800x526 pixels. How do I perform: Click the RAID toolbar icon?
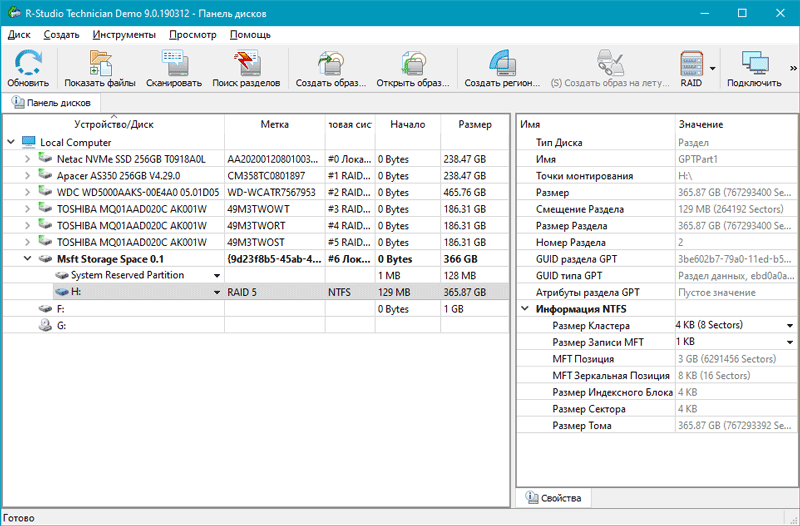tap(691, 63)
